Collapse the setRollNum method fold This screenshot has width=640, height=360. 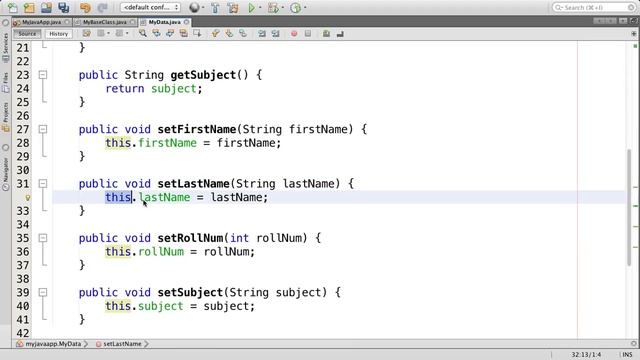(x=43, y=238)
